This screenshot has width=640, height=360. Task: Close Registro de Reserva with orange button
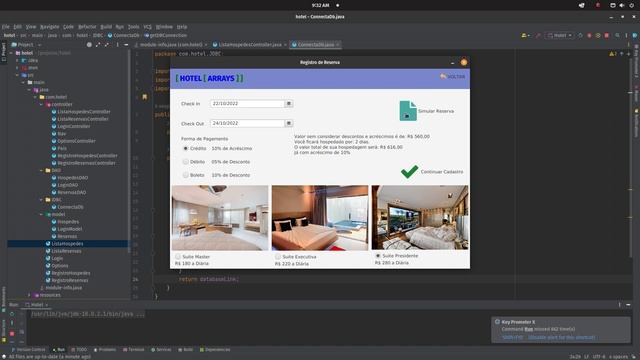pos(464,62)
